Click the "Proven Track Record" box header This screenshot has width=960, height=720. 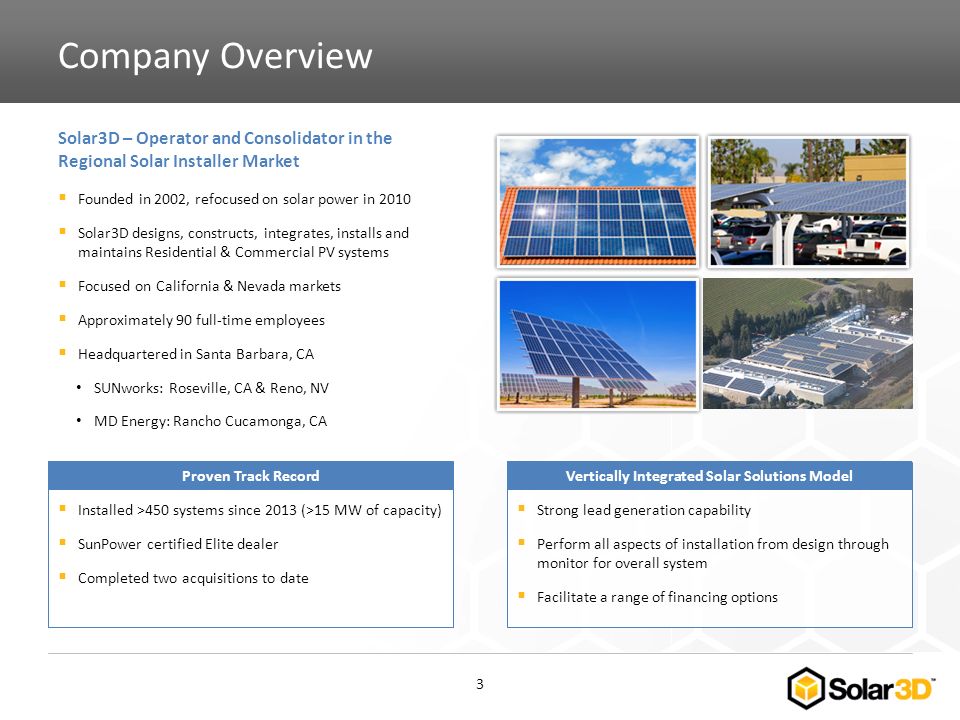pos(251,476)
